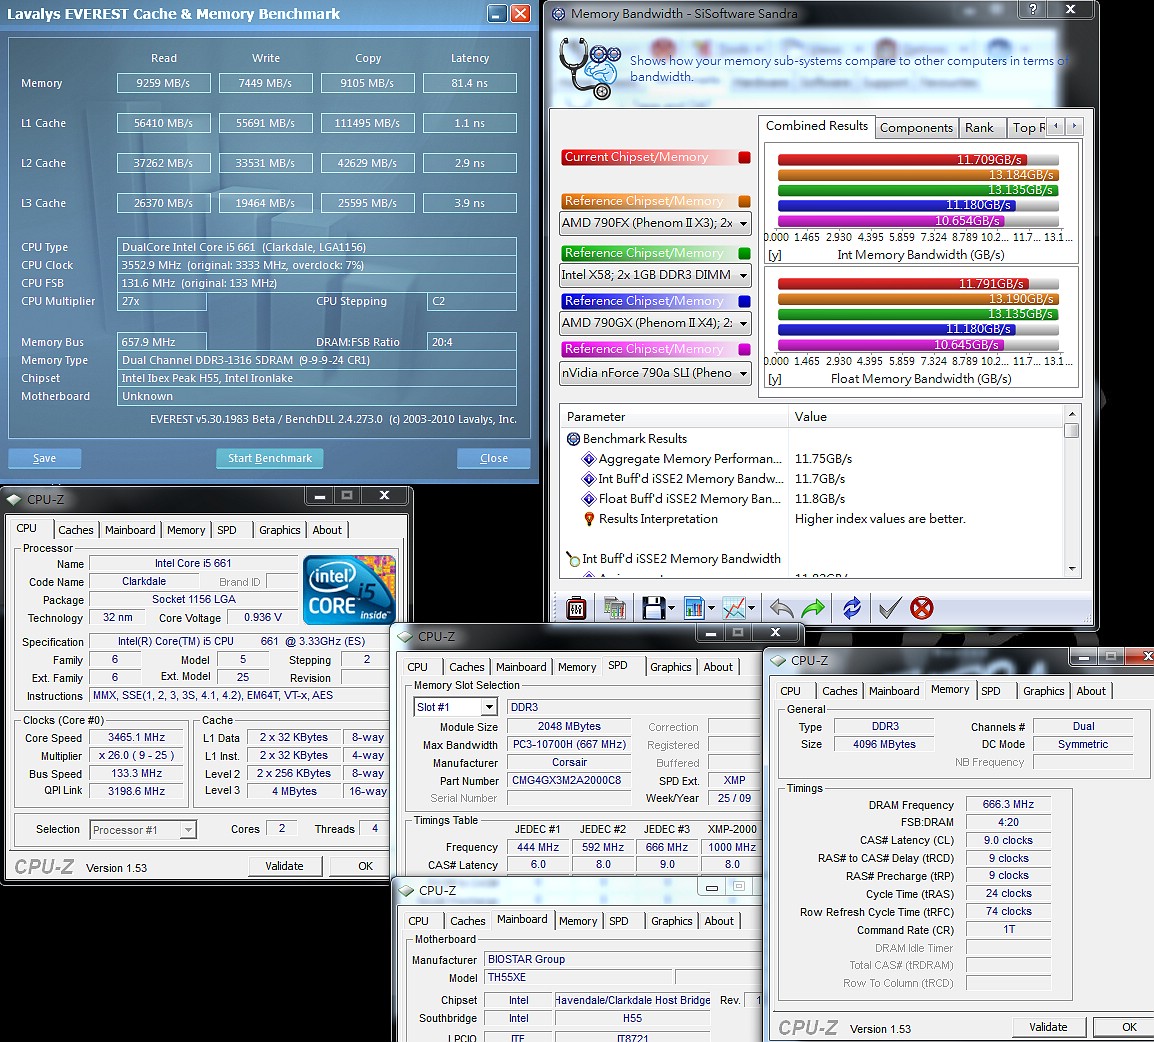This screenshot has width=1154, height=1042.
Task: Click Validate in the CPU-Z version 1.53 processor window
Action: coord(284,866)
